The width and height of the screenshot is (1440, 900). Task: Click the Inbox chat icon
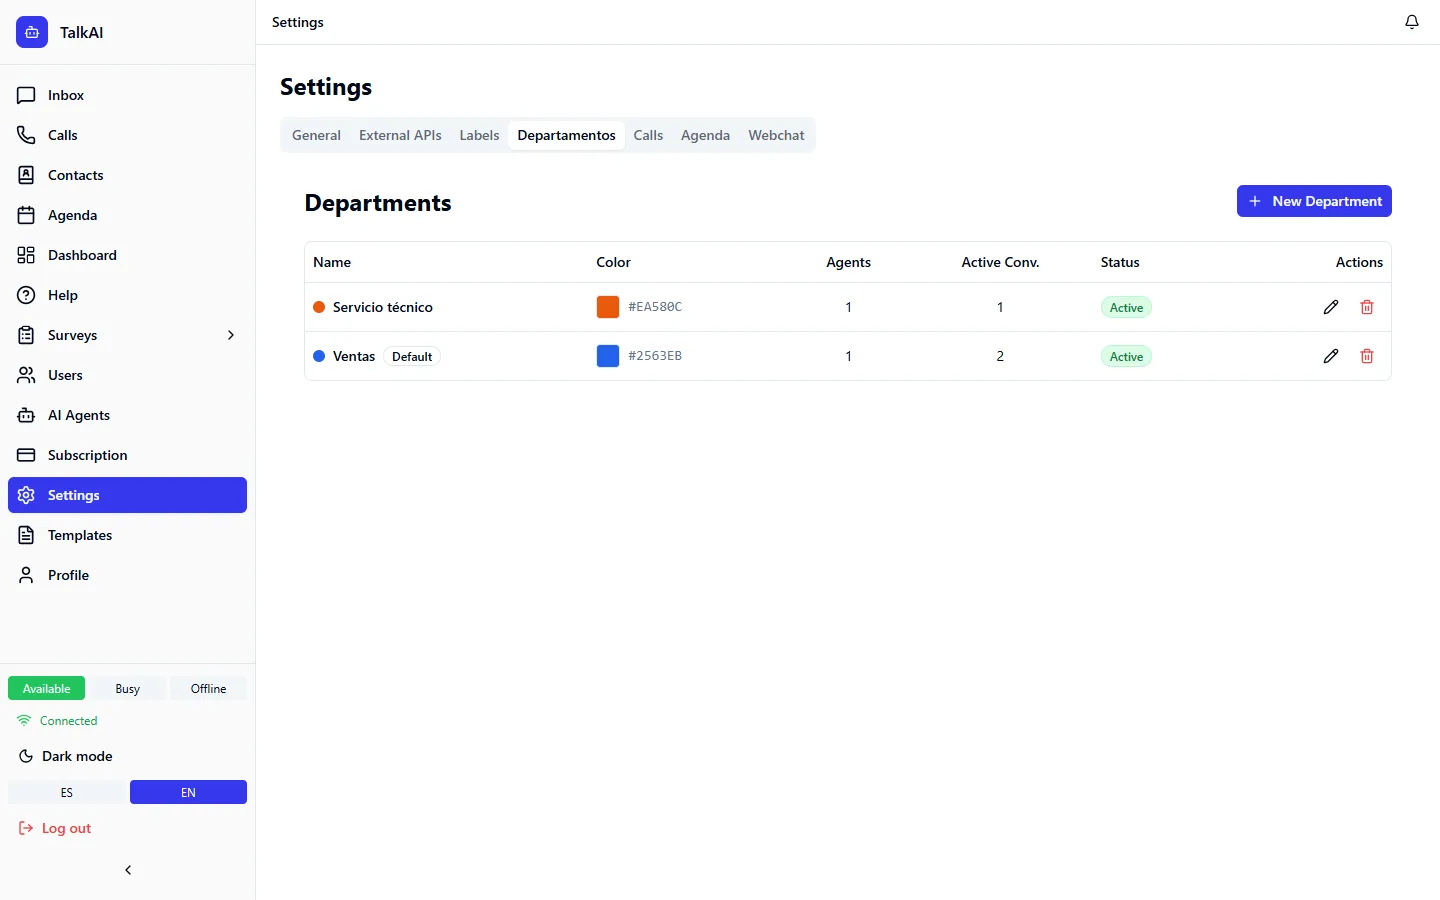(x=26, y=95)
